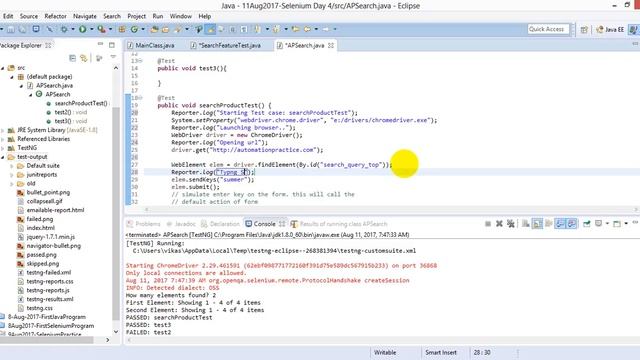
Task: Click the Open Perspective icon beside Quick Access
Action: coord(584,29)
